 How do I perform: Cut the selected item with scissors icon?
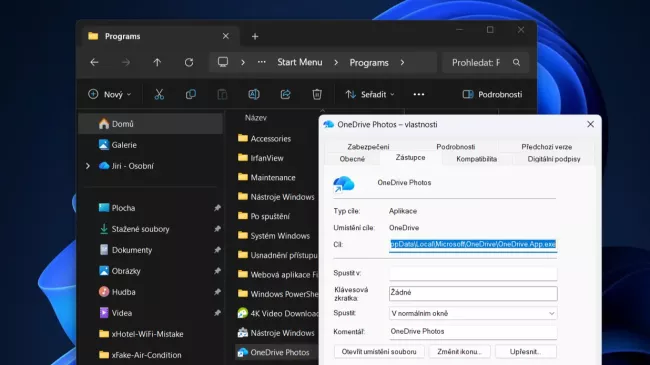pyautogui.click(x=159, y=95)
